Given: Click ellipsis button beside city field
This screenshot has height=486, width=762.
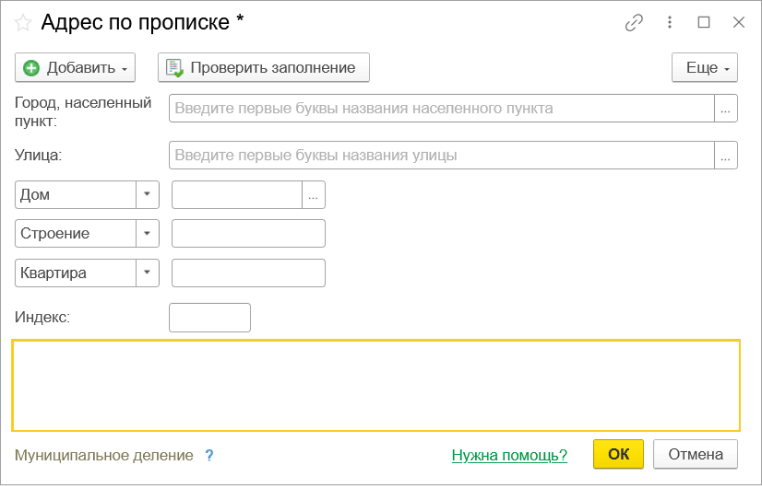Looking at the screenshot, I should (x=726, y=108).
